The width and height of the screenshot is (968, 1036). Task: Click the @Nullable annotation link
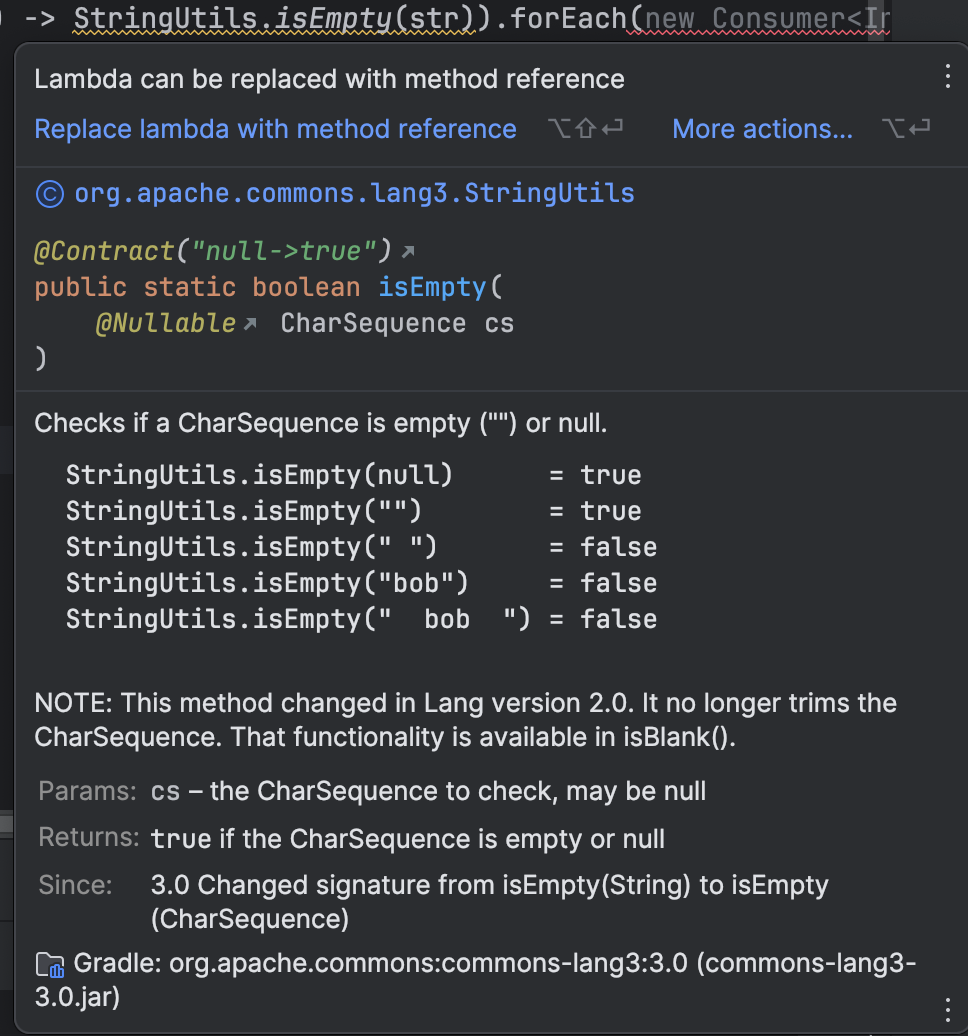(x=165, y=324)
